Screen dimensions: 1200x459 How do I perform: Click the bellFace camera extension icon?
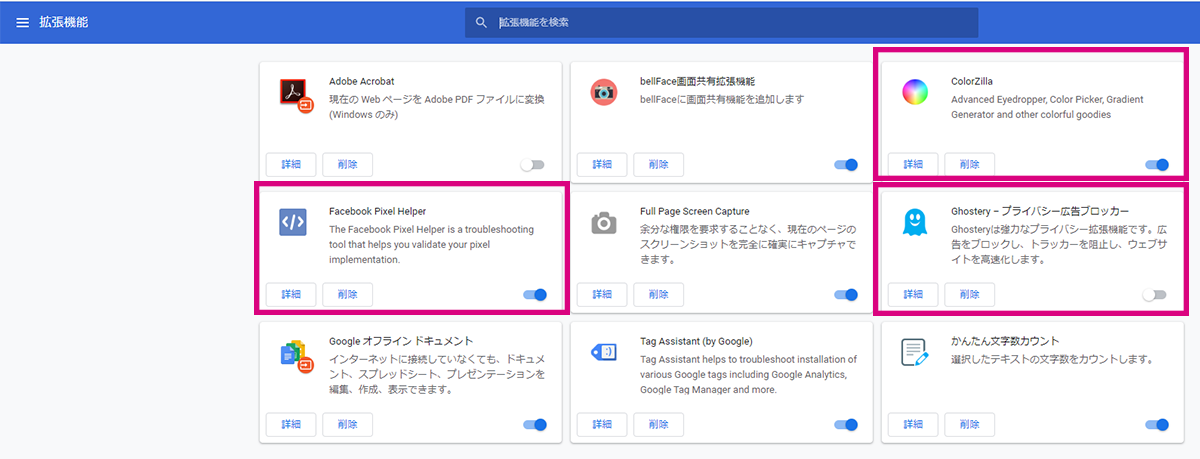603,92
